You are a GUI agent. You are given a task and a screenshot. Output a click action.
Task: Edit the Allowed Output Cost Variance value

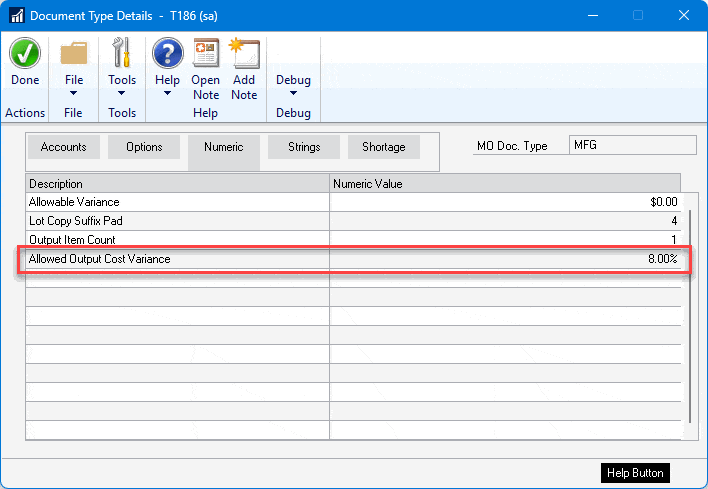coord(505,259)
